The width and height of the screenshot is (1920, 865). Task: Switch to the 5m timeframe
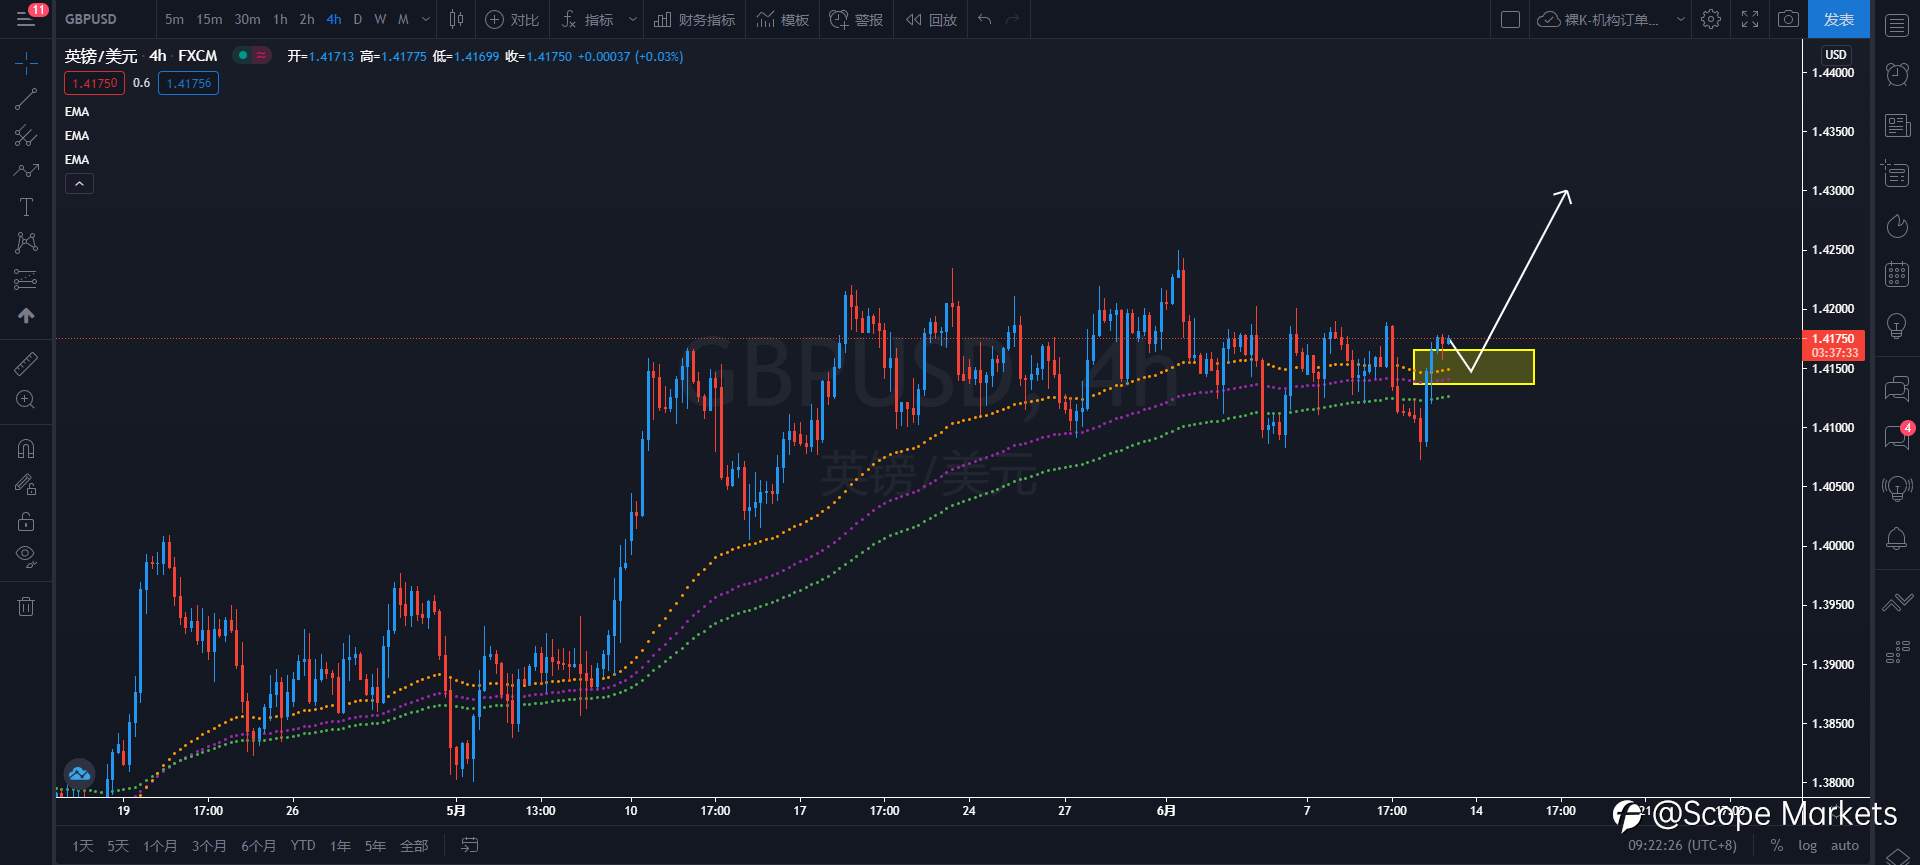[x=174, y=19]
